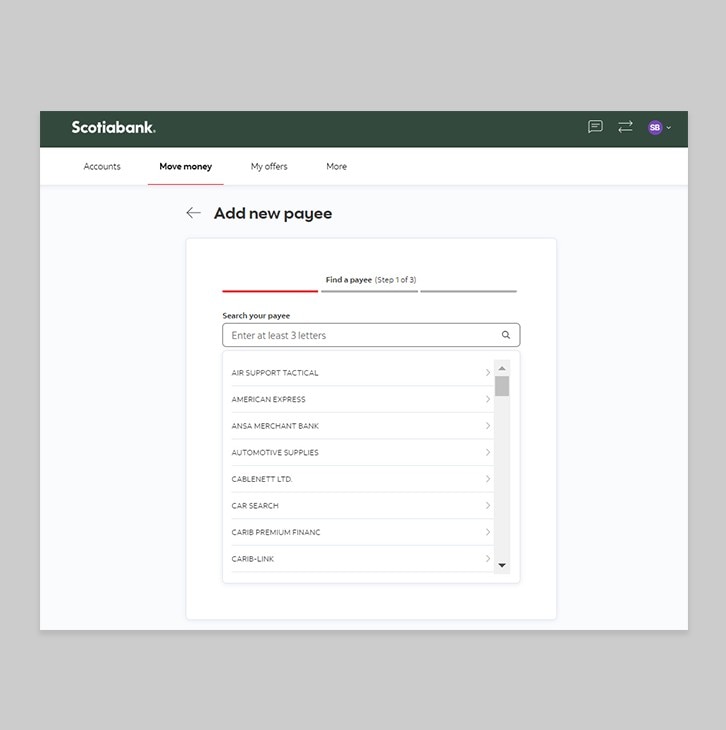Click chevron next to CARIB PREMIUM FINANC

[488, 532]
